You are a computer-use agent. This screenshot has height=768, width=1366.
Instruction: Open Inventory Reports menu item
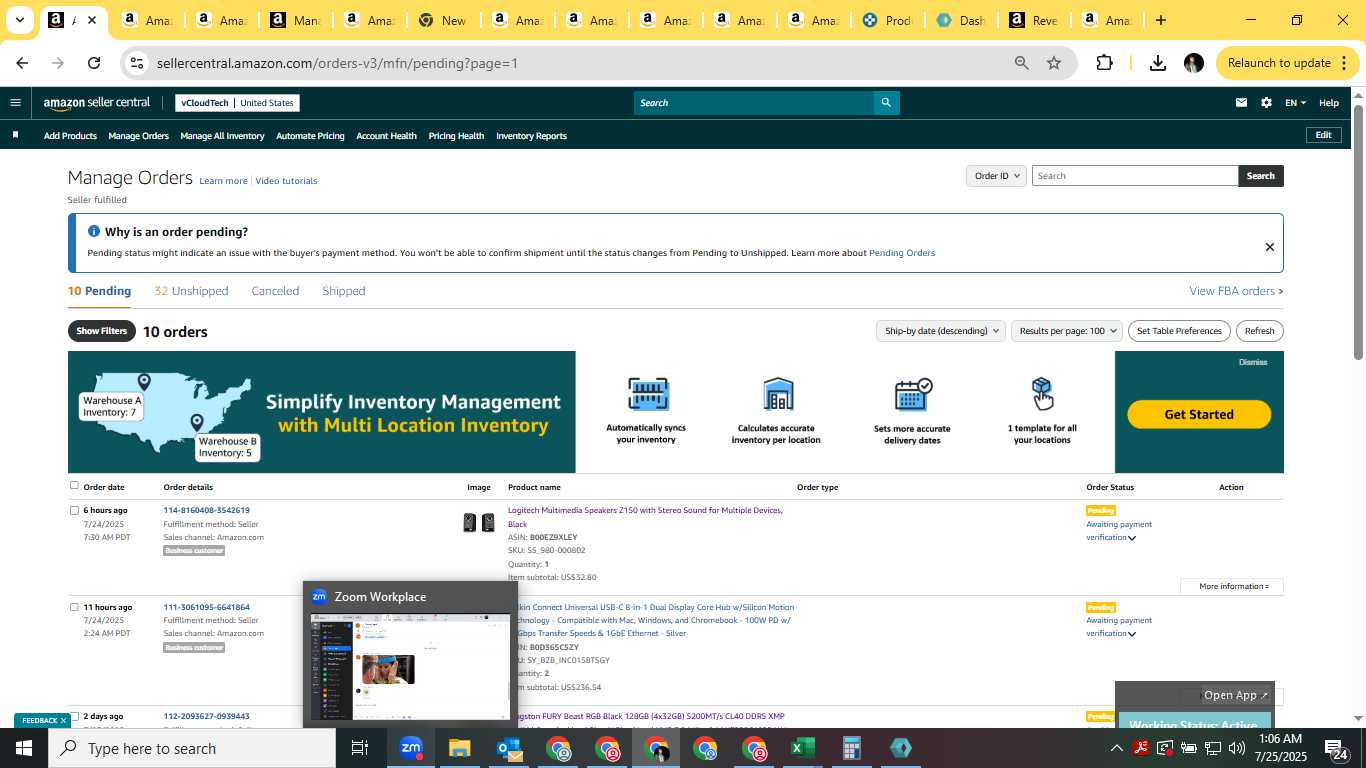[531, 136]
